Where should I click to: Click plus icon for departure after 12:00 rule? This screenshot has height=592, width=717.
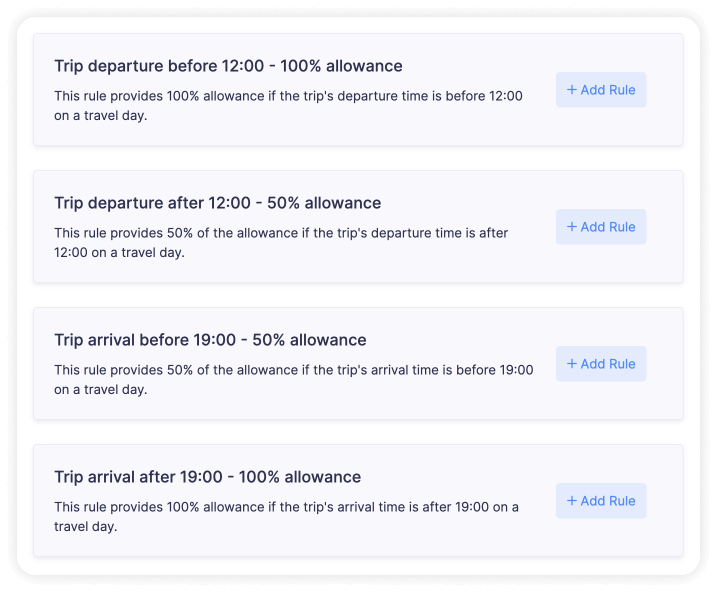[x=572, y=227]
